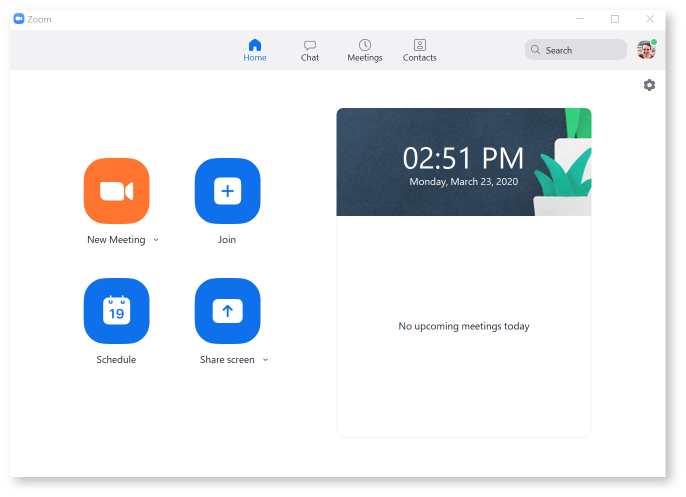Maximize the Zoom window
This screenshot has height=497, width=686.
[x=615, y=19]
